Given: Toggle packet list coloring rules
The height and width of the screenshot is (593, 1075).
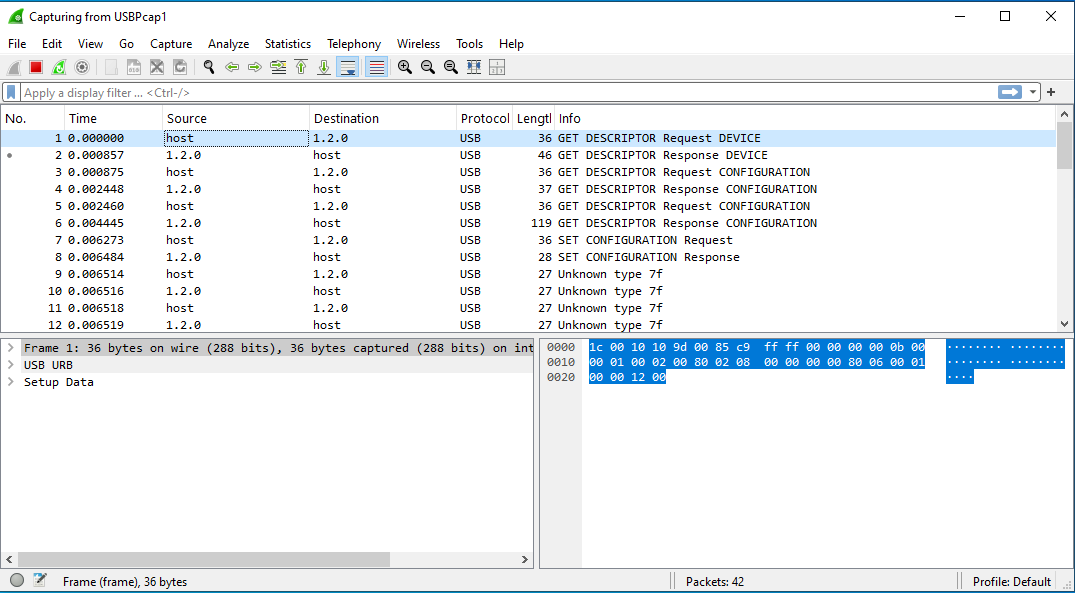Looking at the screenshot, I should point(376,67).
